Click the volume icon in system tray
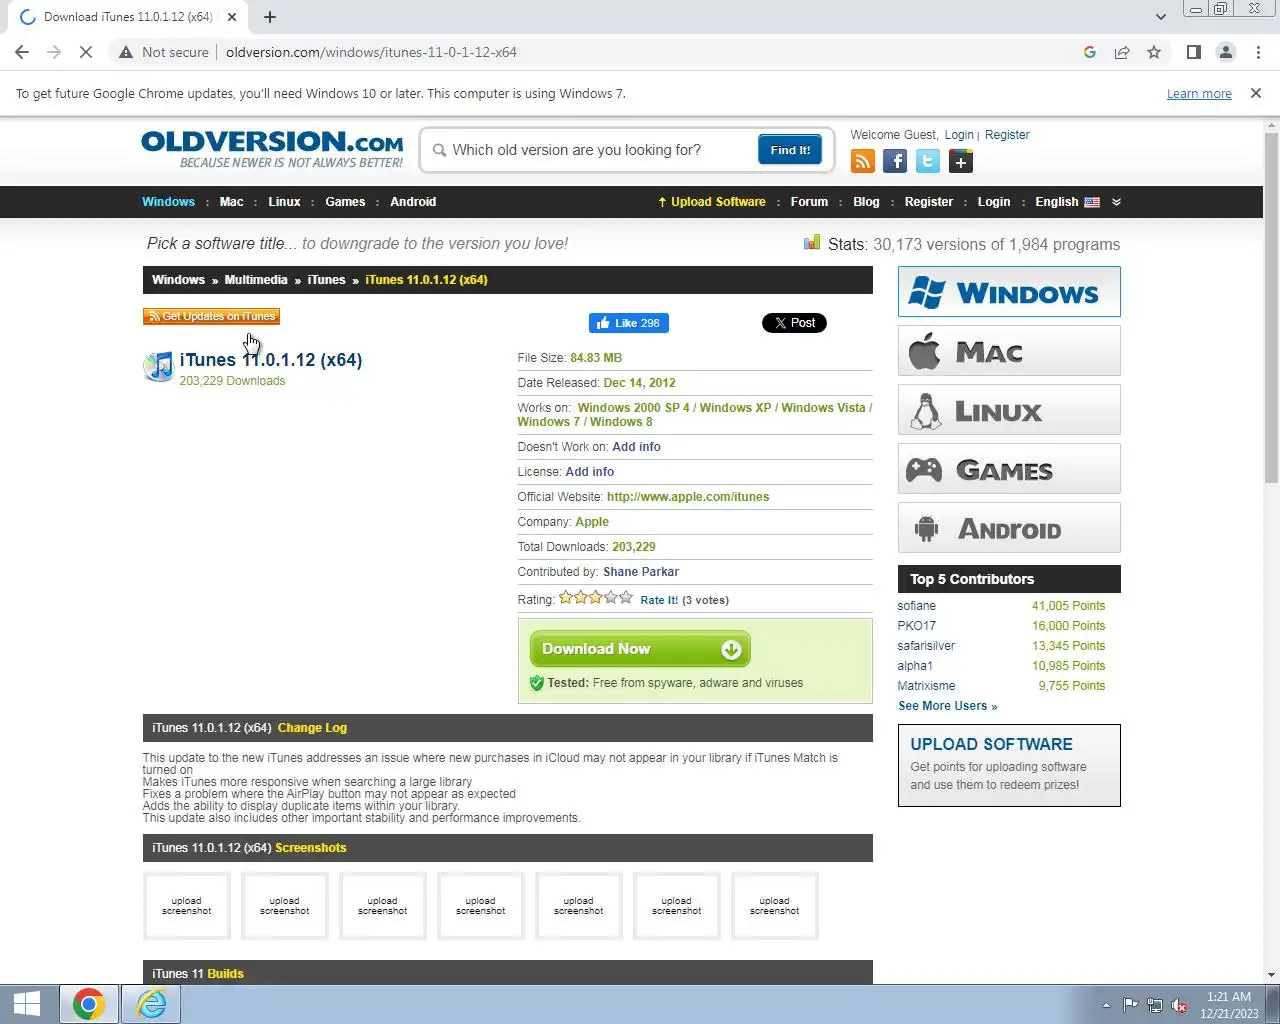The image size is (1280, 1024). (x=1179, y=1005)
